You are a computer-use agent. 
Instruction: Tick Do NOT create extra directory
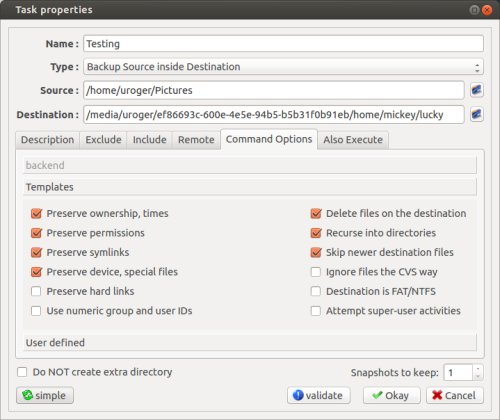point(22,372)
